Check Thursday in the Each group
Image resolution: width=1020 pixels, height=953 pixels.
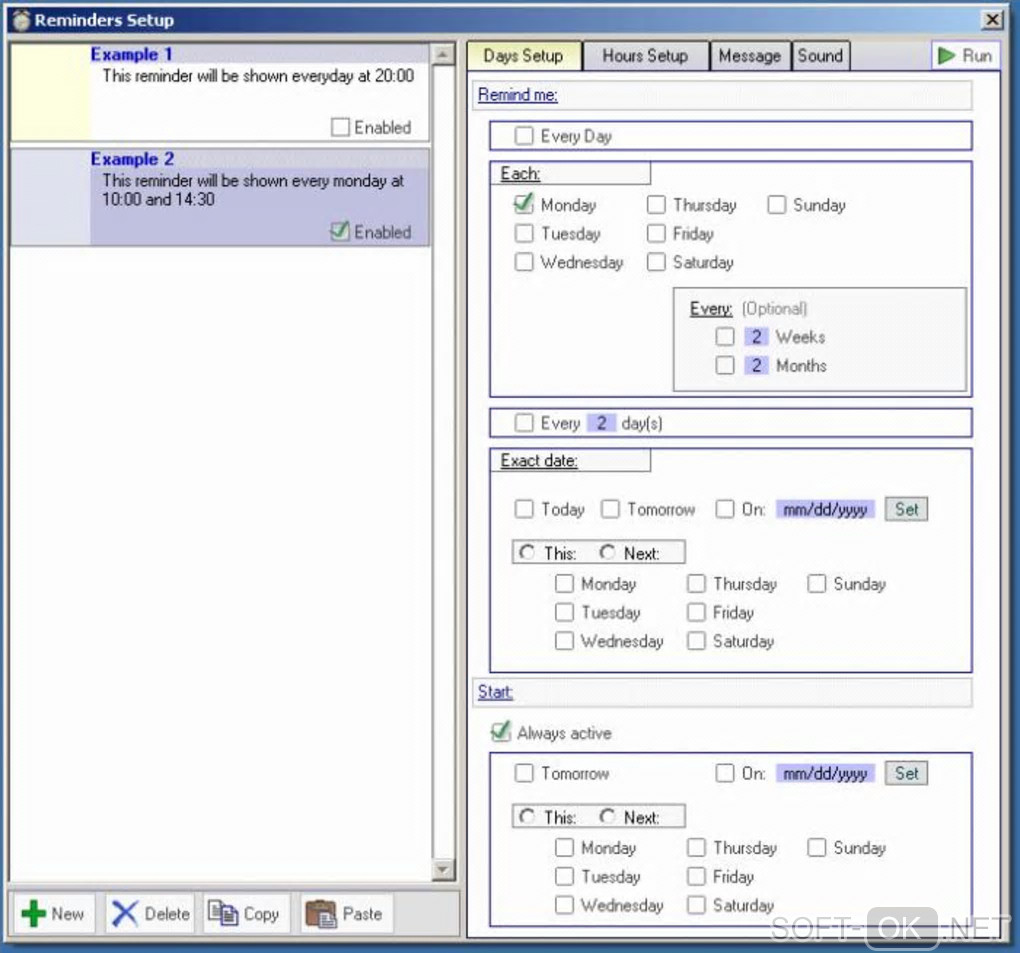[x=656, y=205]
